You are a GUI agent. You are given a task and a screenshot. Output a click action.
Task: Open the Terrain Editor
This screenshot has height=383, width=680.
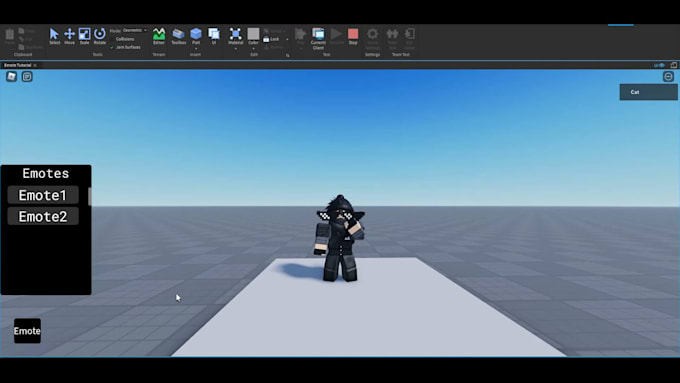[159, 36]
